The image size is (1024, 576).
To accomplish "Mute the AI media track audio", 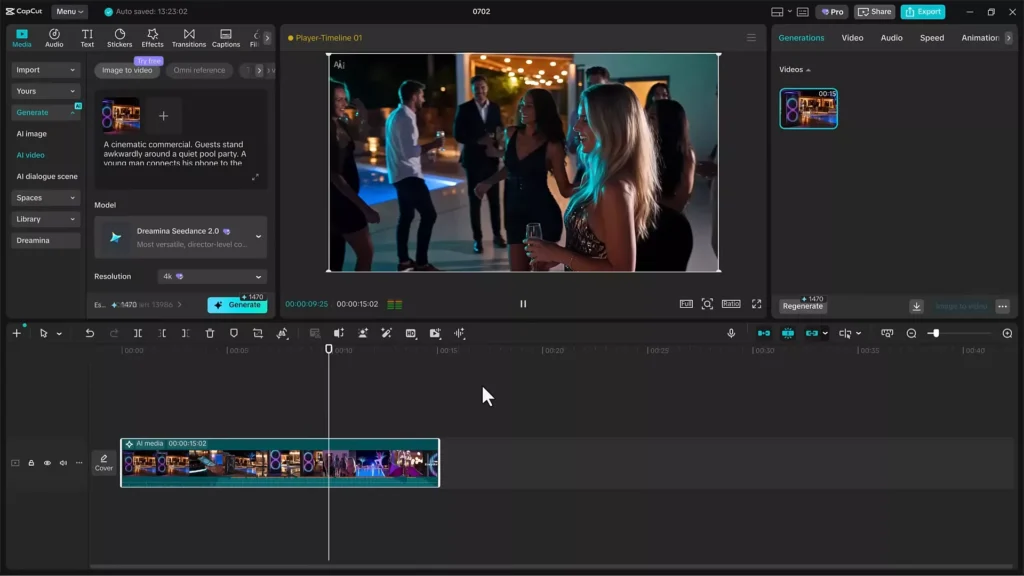I will point(63,463).
